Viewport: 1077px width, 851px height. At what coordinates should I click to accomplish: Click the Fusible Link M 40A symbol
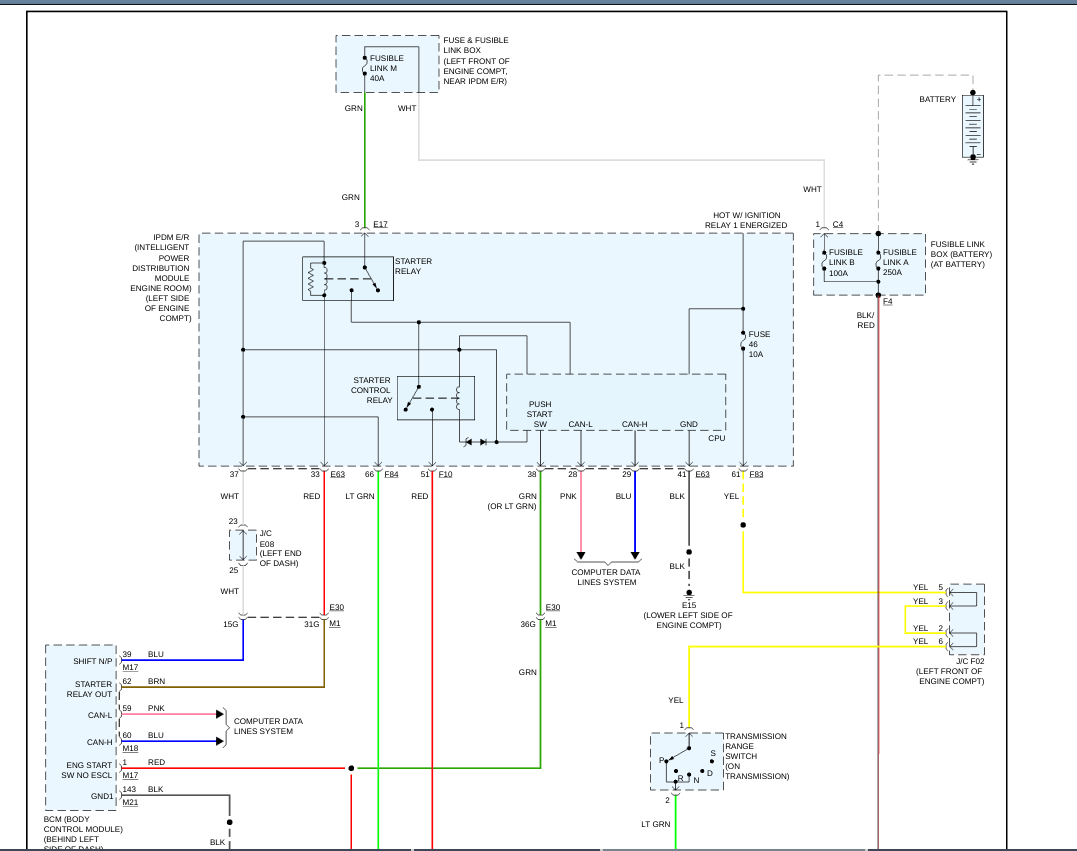tap(366, 68)
